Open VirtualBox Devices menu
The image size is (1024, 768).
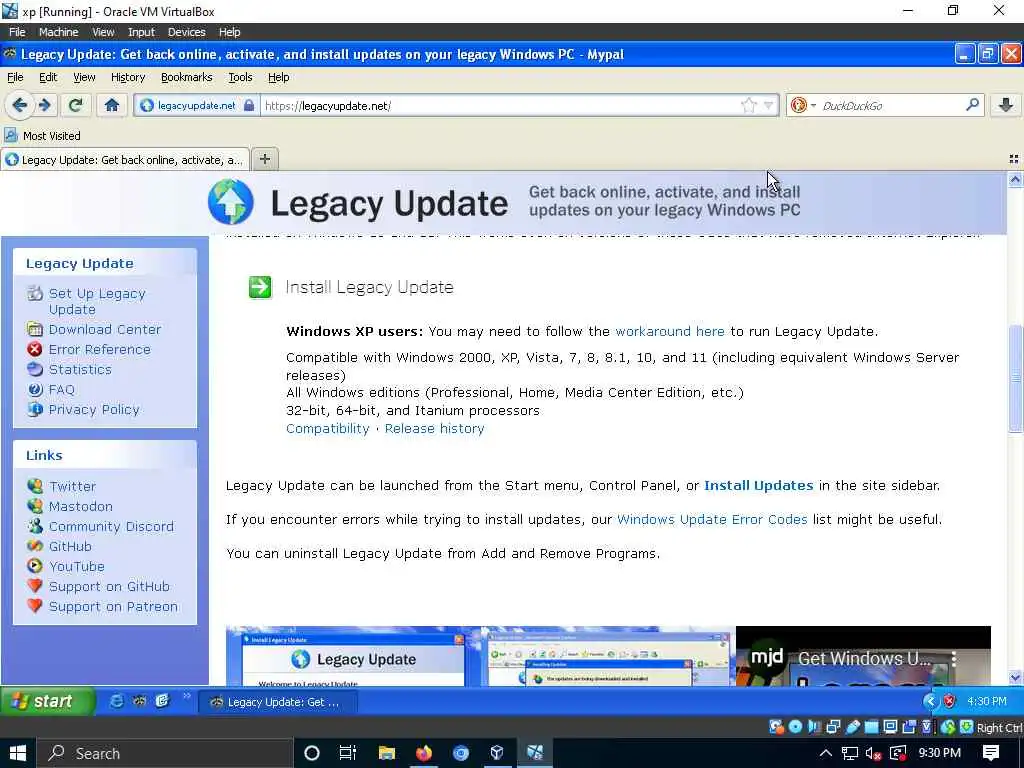pyautogui.click(x=187, y=31)
